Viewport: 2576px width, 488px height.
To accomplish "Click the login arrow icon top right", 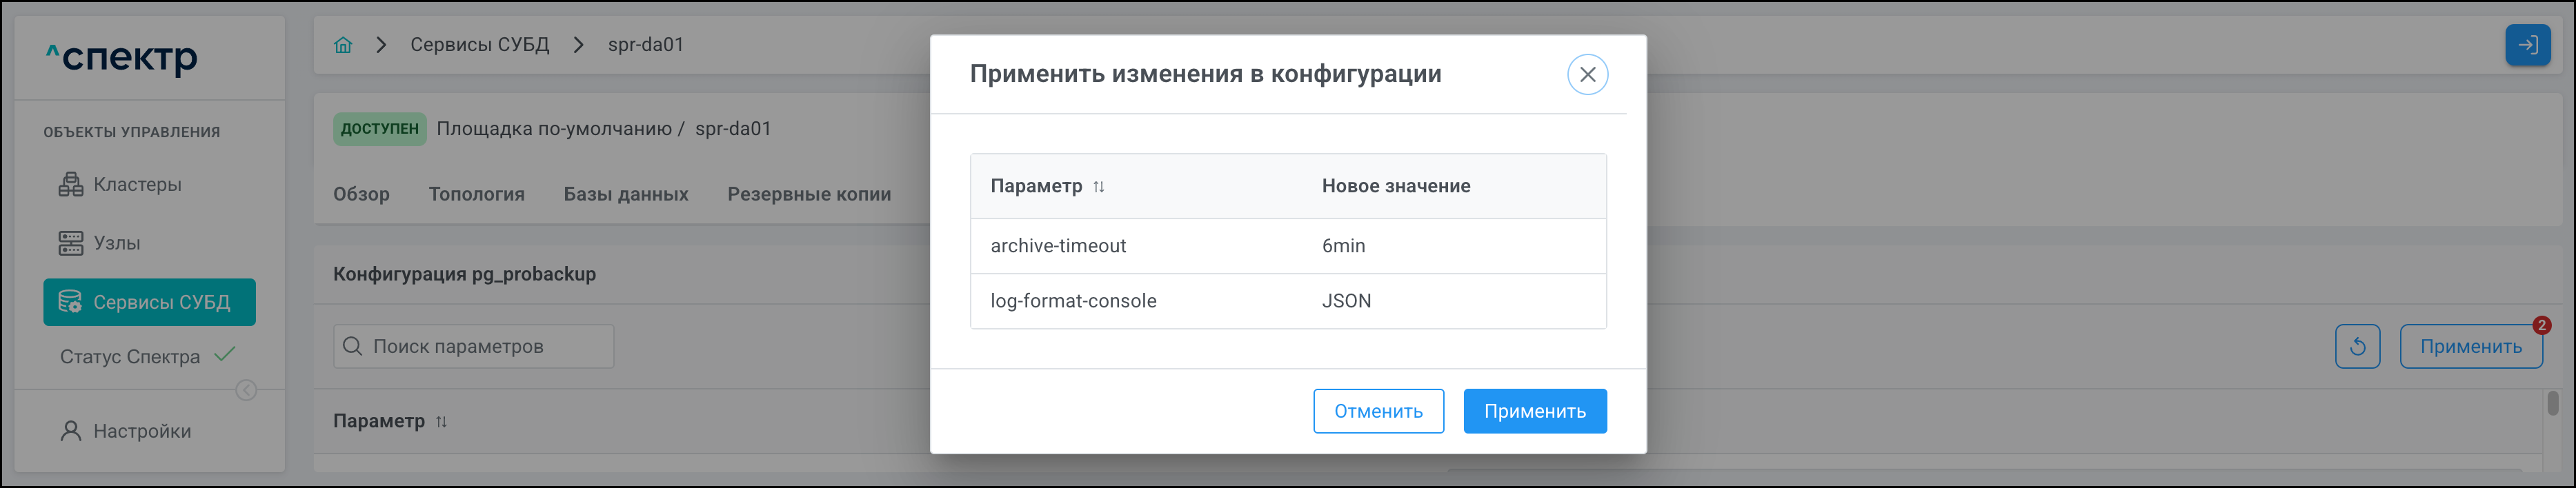I will click(2527, 45).
